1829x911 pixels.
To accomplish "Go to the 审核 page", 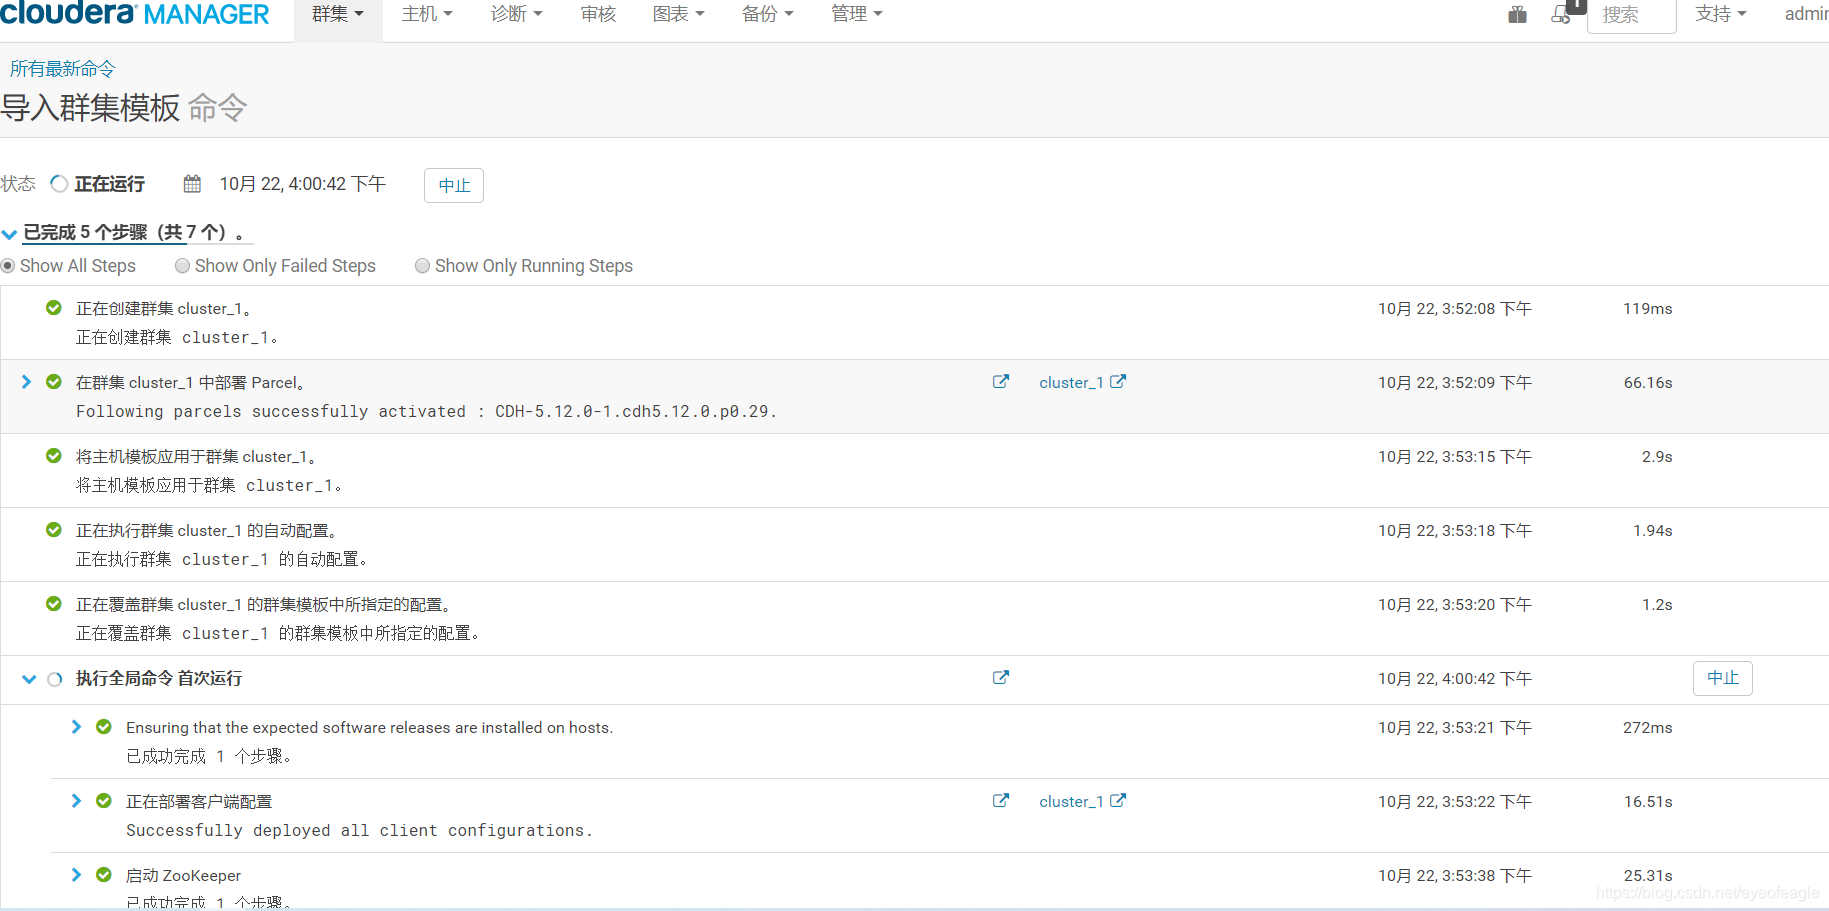I will (598, 14).
